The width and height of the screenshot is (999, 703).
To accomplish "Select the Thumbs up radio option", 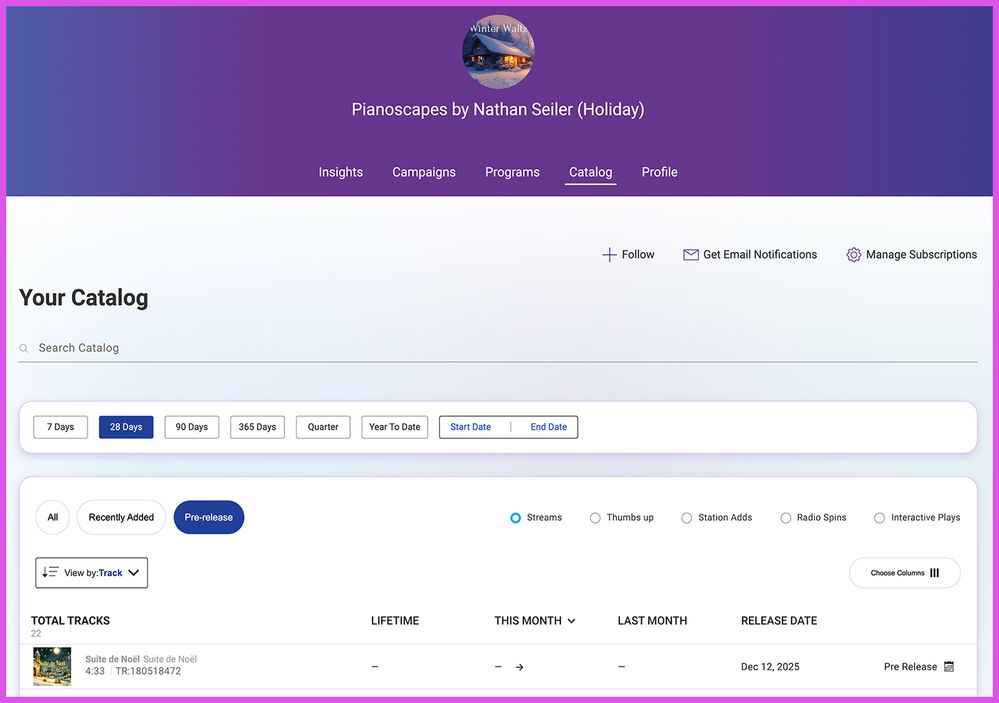I will [595, 518].
